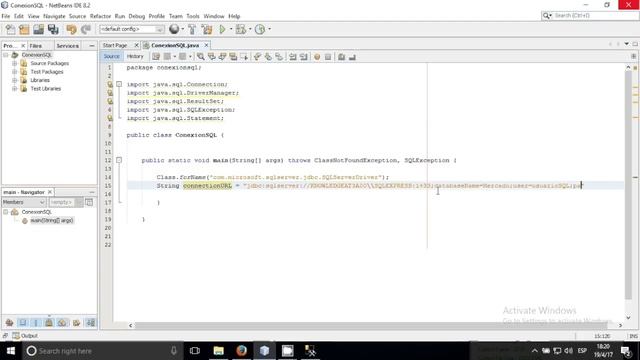Image resolution: width=640 pixels, height=360 pixels.
Task: Click Last Edit editor toolbar icon
Action: tap(156, 57)
